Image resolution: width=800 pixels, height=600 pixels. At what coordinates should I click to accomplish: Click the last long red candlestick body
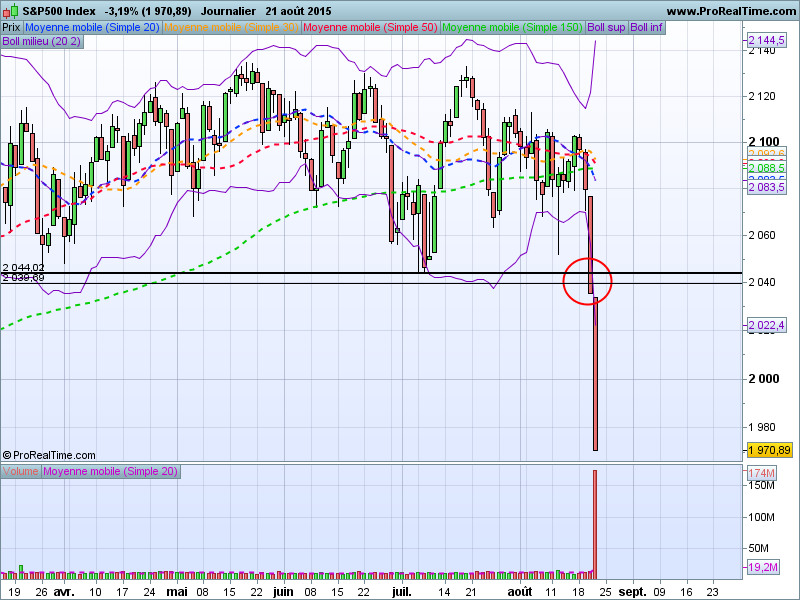tap(595, 374)
